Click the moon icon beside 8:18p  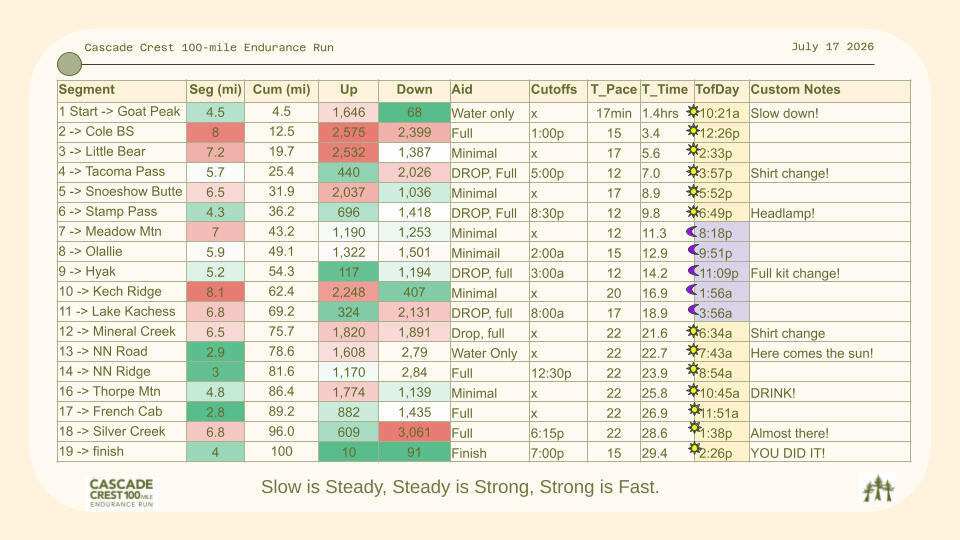692,231
